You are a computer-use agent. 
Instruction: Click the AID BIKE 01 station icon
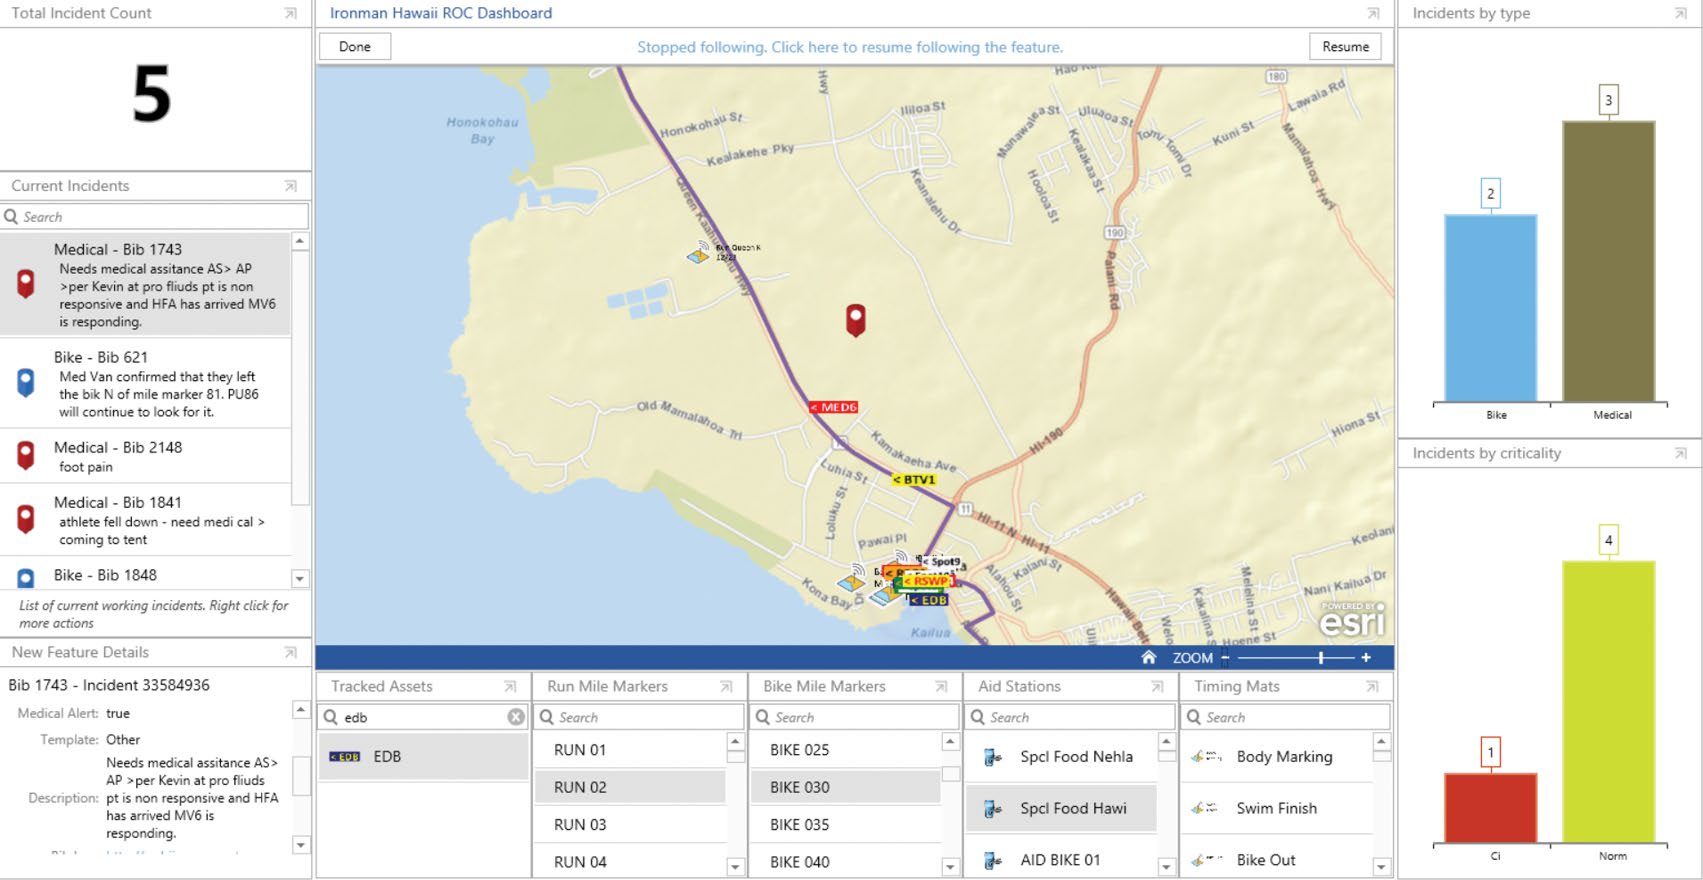(x=992, y=860)
